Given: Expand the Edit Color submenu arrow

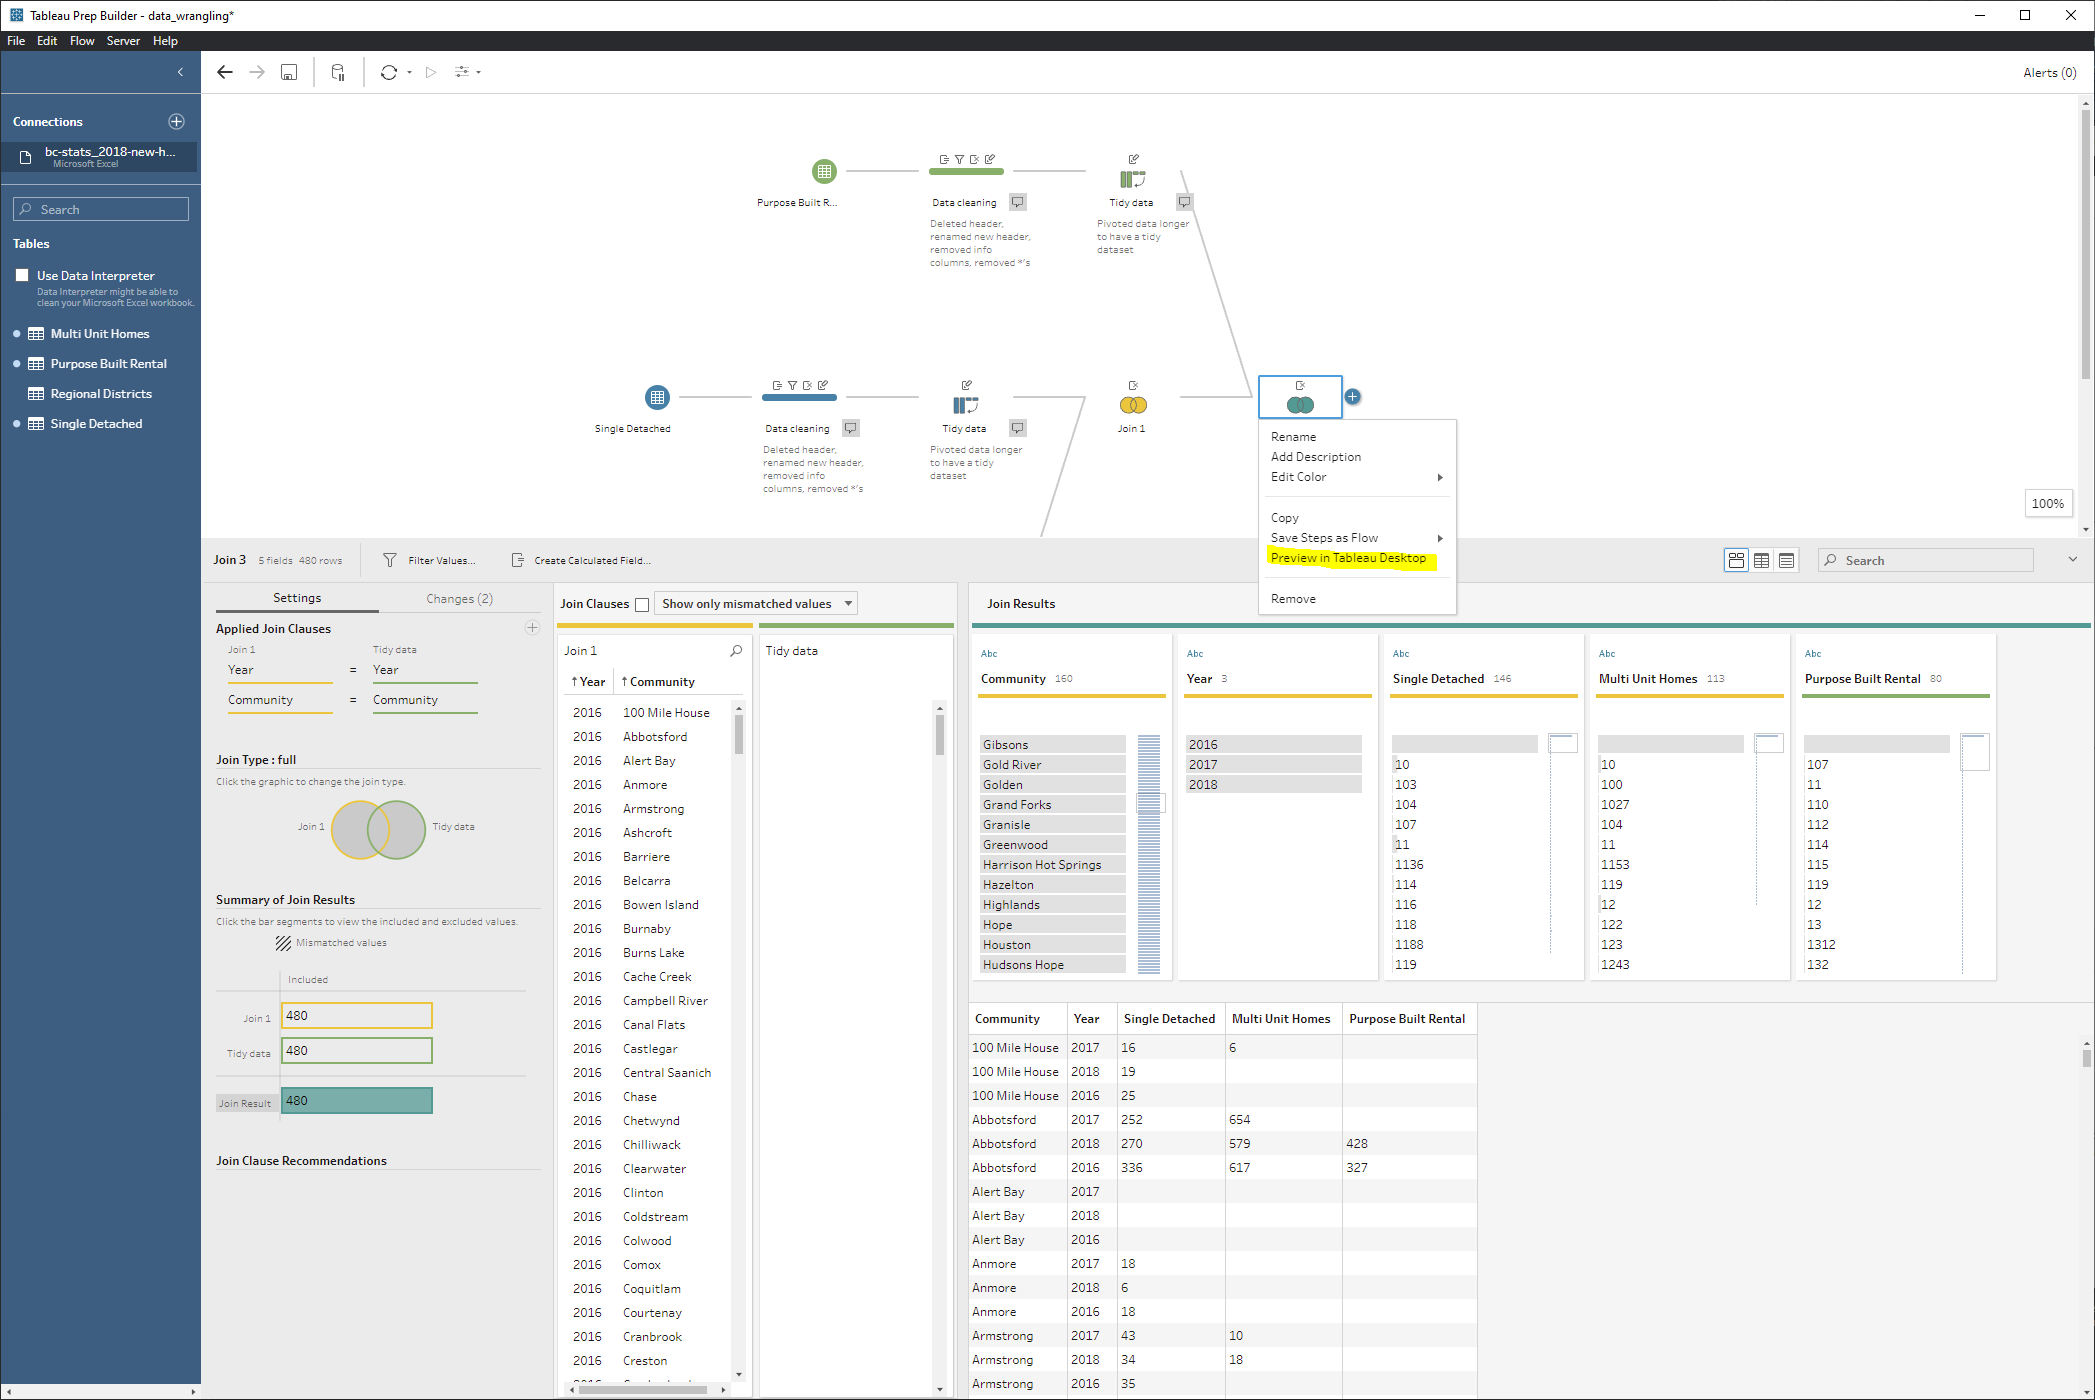Looking at the screenshot, I should [1440, 477].
